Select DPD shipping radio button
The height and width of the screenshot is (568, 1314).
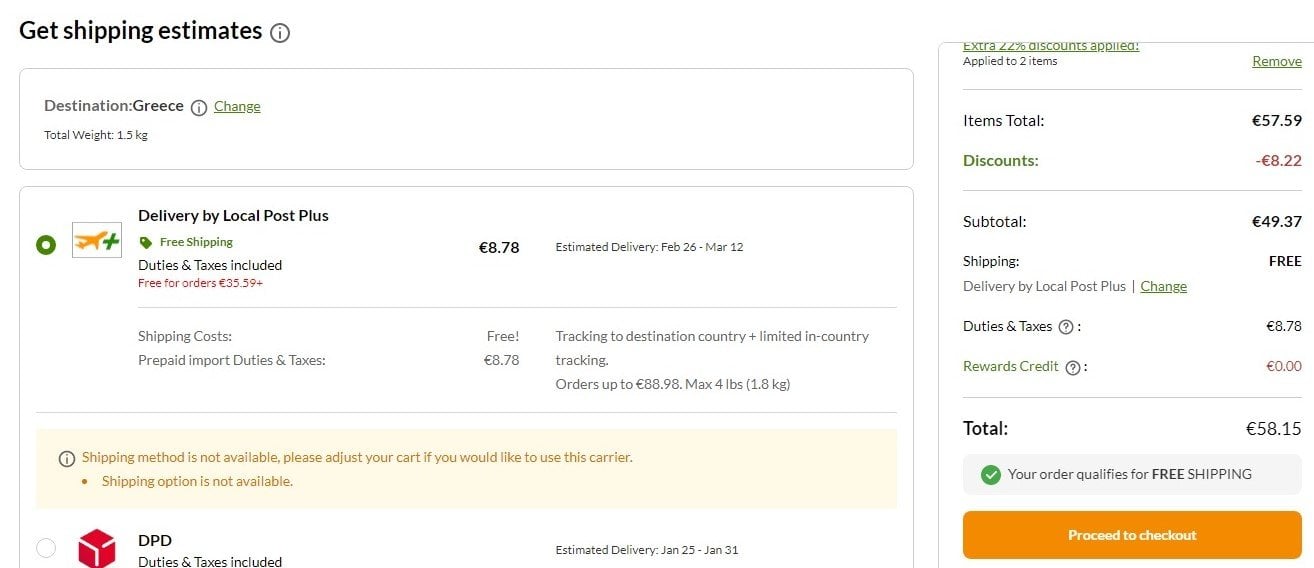(x=46, y=548)
